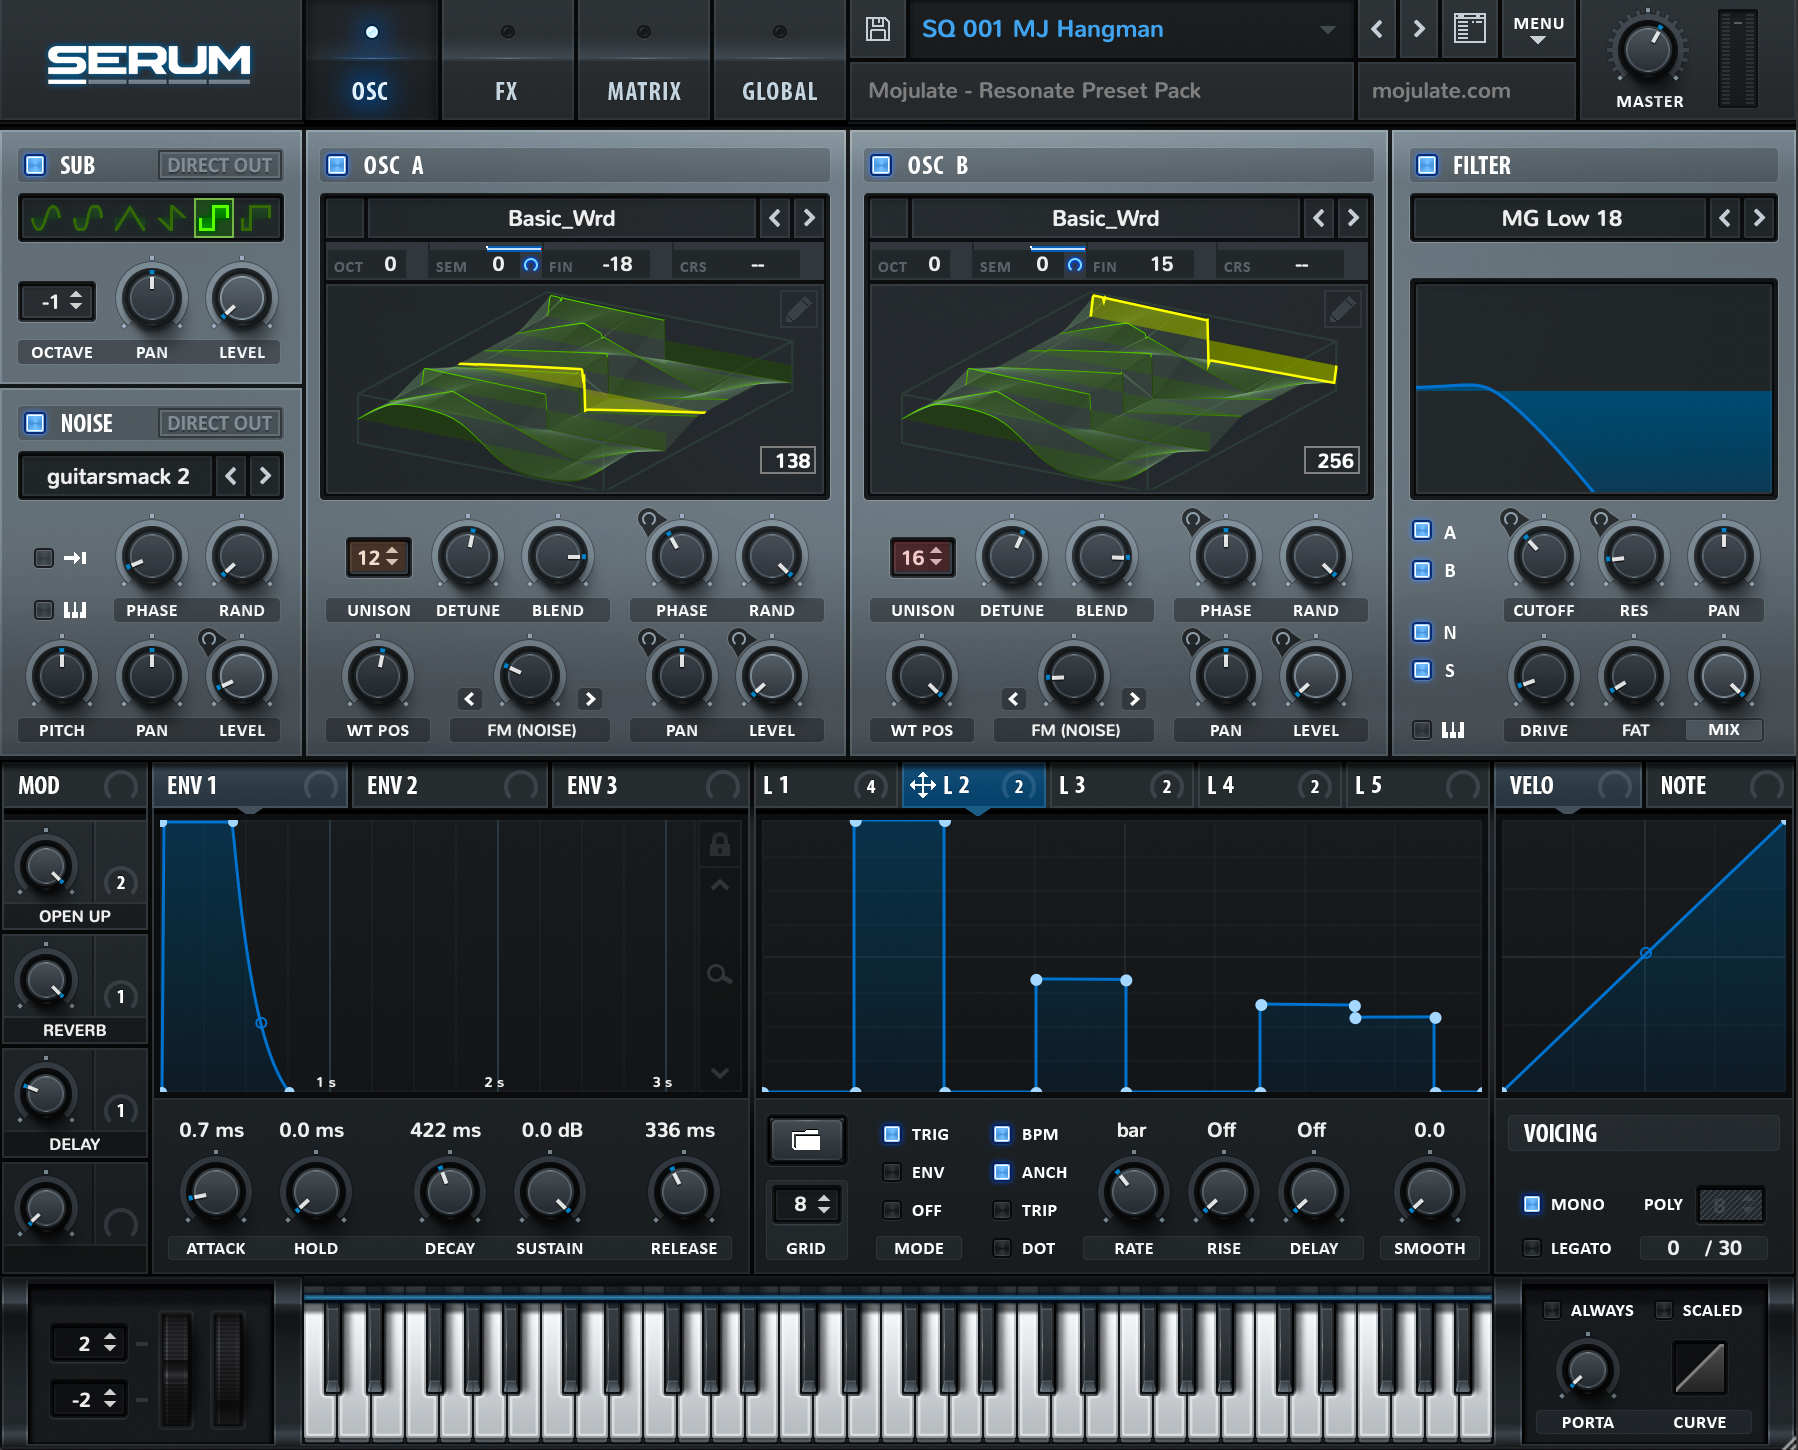The height and width of the screenshot is (1450, 1798).
Task: Click the LFO shape folder icon
Action: pyautogui.click(x=806, y=1139)
